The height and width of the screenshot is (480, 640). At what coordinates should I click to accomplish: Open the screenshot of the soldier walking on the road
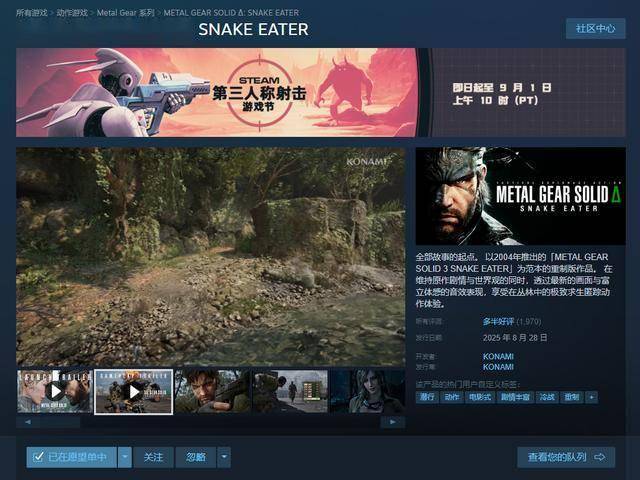tap(290, 392)
